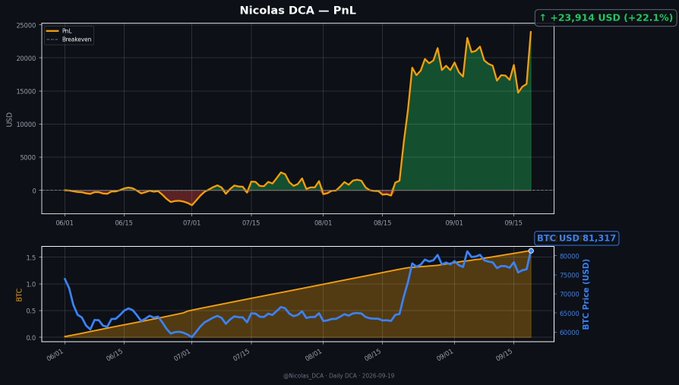Image resolution: width=679 pixels, height=385 pixels.
Task: Click the 07/15 date tick under the PnL chart
Action: (251, 223)
